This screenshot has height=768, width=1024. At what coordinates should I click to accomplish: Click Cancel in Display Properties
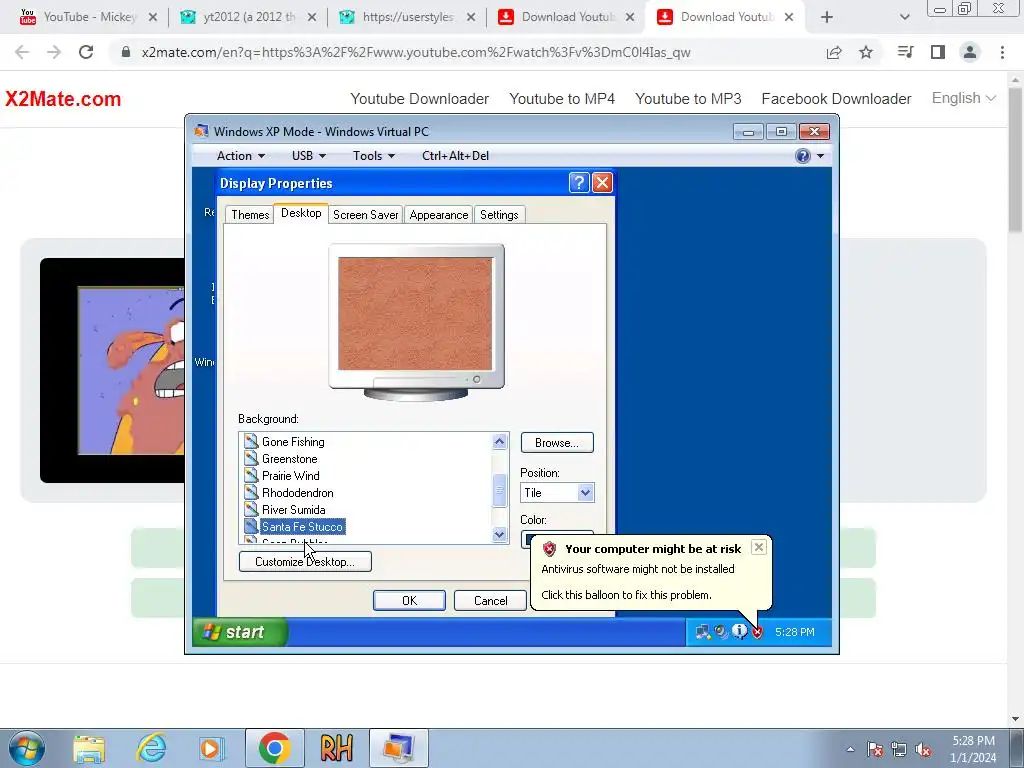[490, 600]
